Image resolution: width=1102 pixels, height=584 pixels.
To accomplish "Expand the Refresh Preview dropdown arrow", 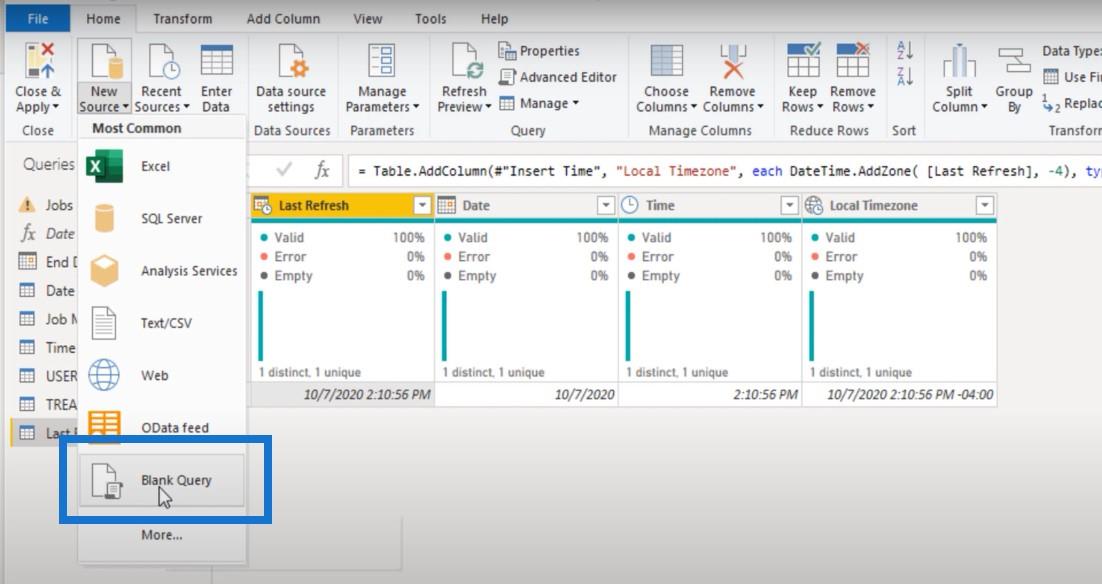I will [x=488, y=108].
